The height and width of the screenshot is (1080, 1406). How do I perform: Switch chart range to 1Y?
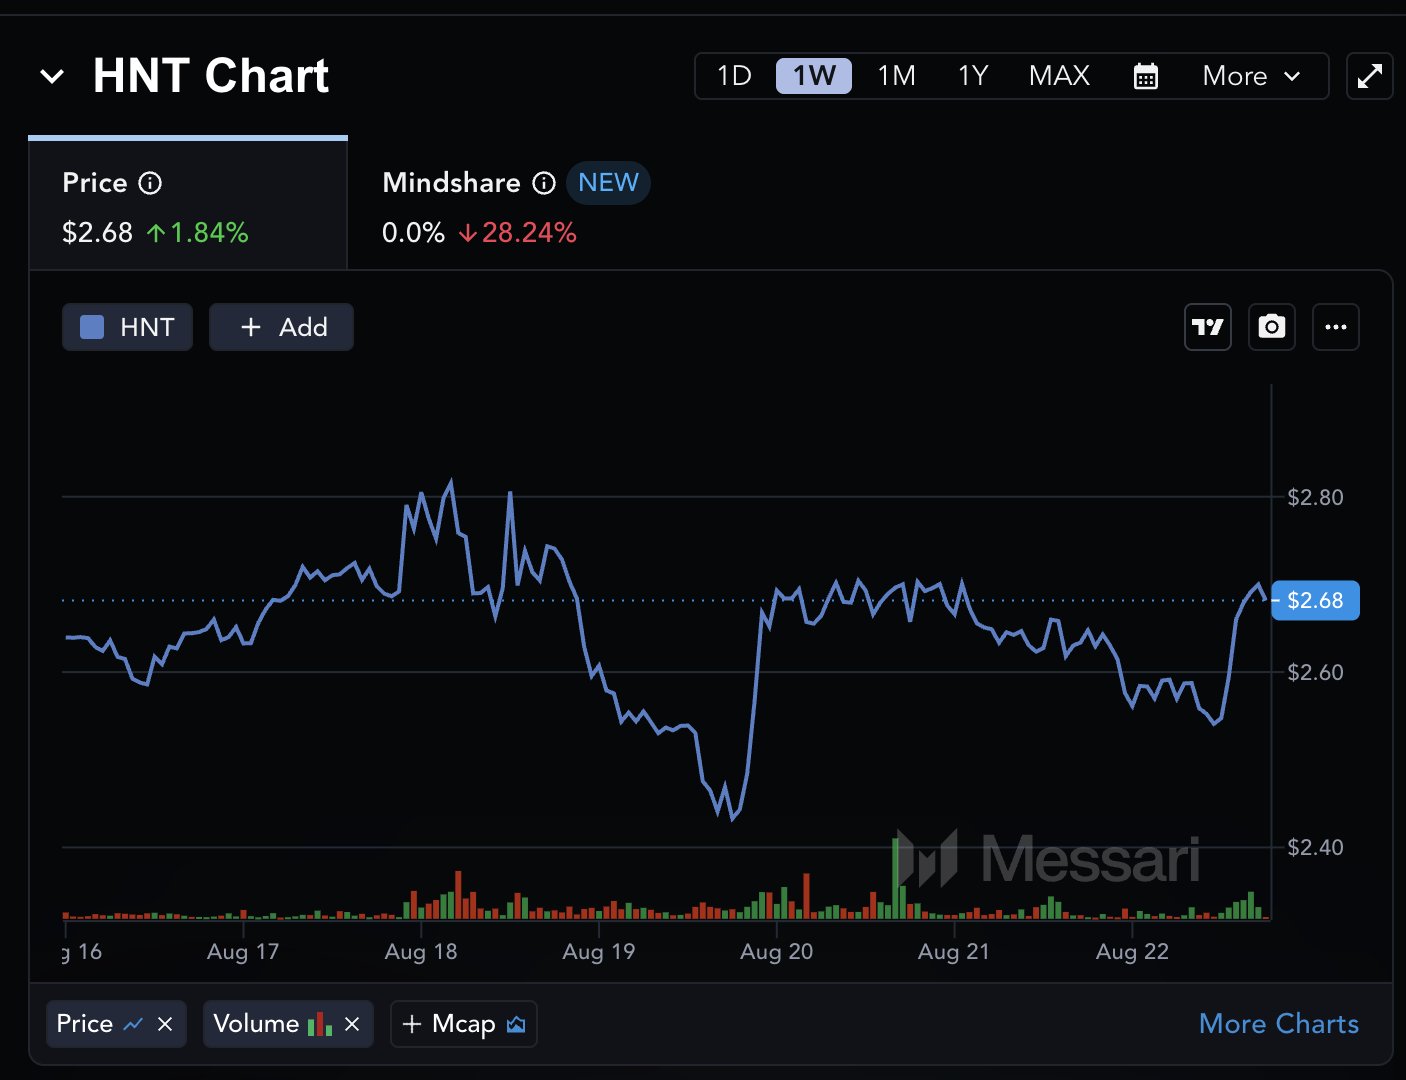[x=973, y=76]
